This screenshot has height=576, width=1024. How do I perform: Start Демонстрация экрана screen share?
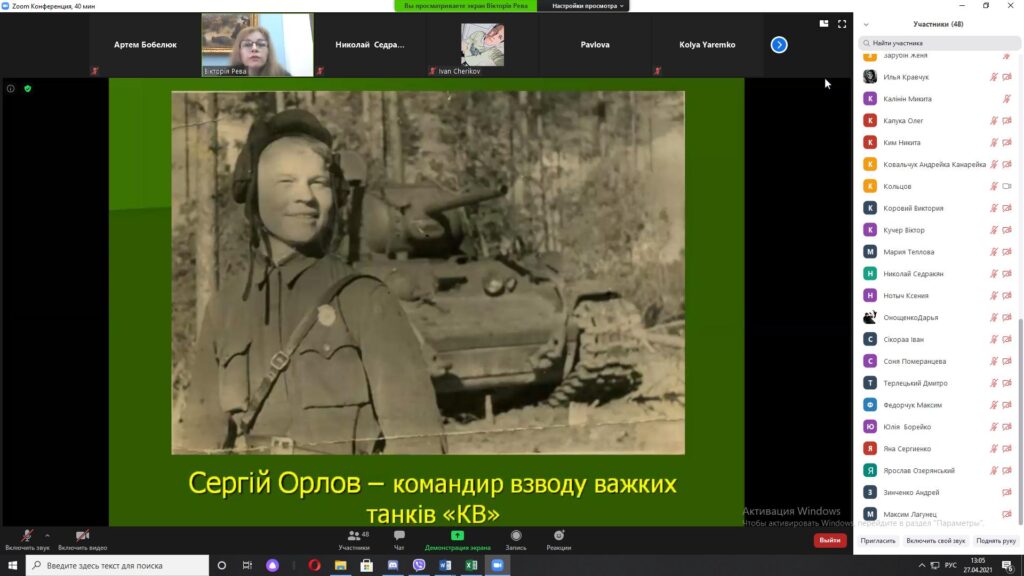coord(457,539)
